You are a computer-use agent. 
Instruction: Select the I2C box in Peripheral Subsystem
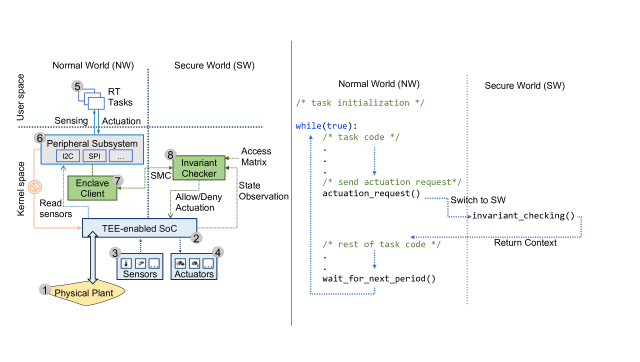coord(68,156)
